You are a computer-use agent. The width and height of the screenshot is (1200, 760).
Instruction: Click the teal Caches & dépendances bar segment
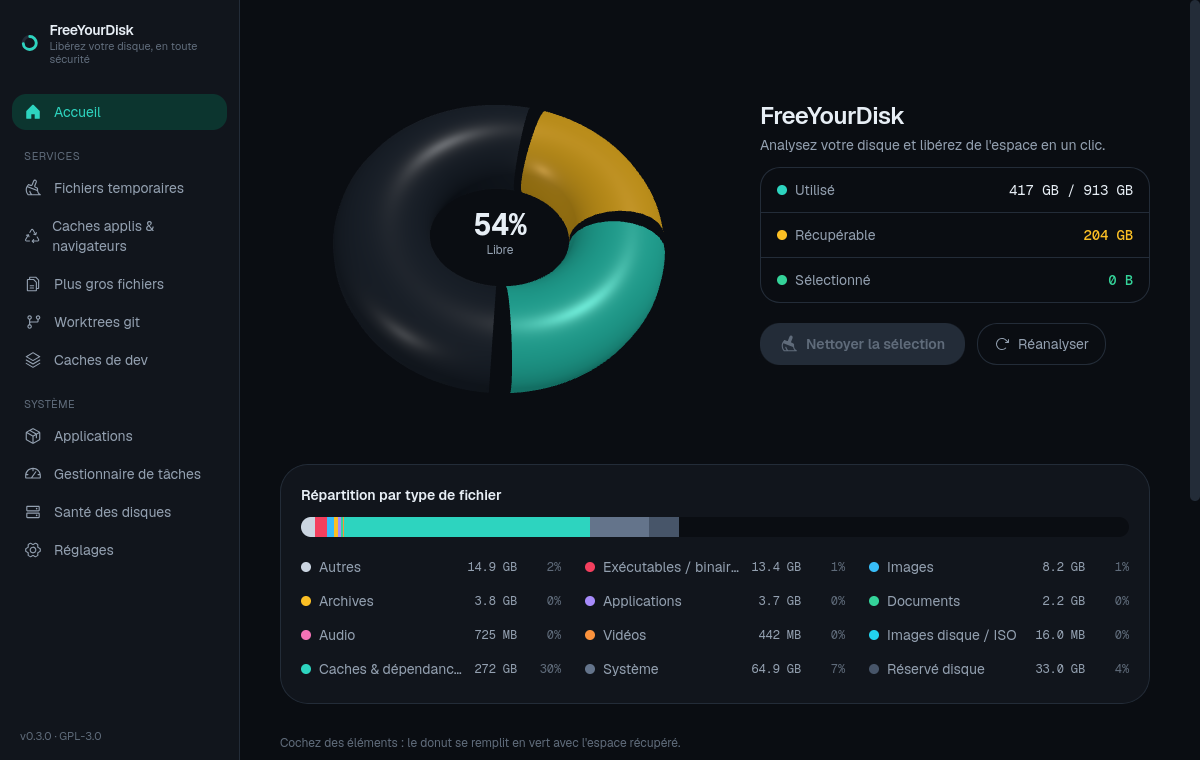point(466,527)
